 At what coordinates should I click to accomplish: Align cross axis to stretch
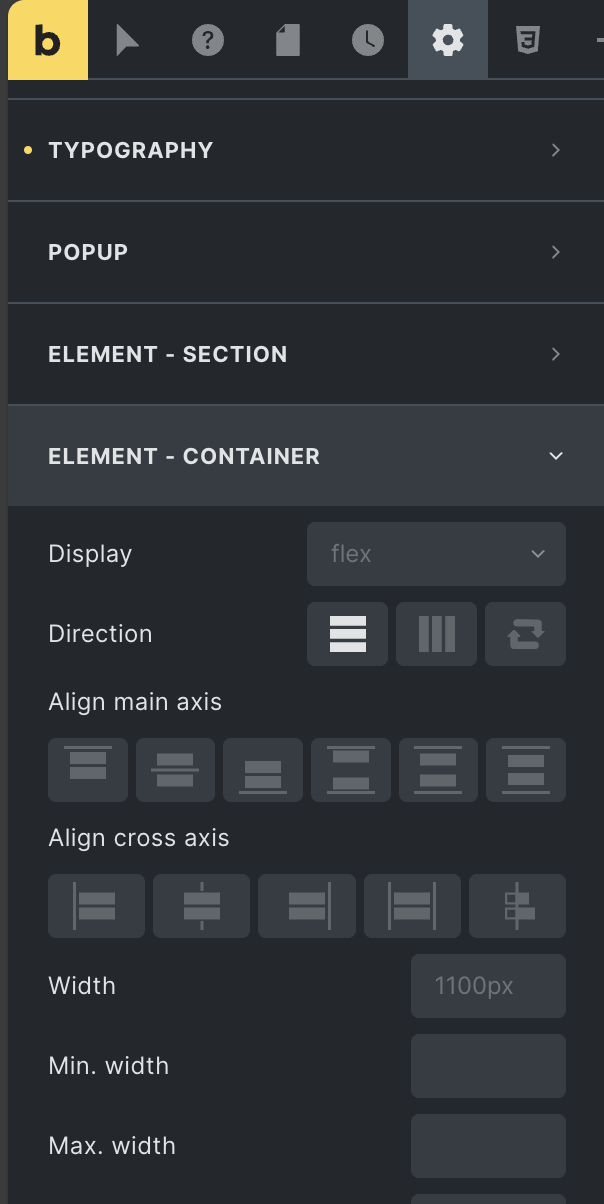tap(412, 906)
